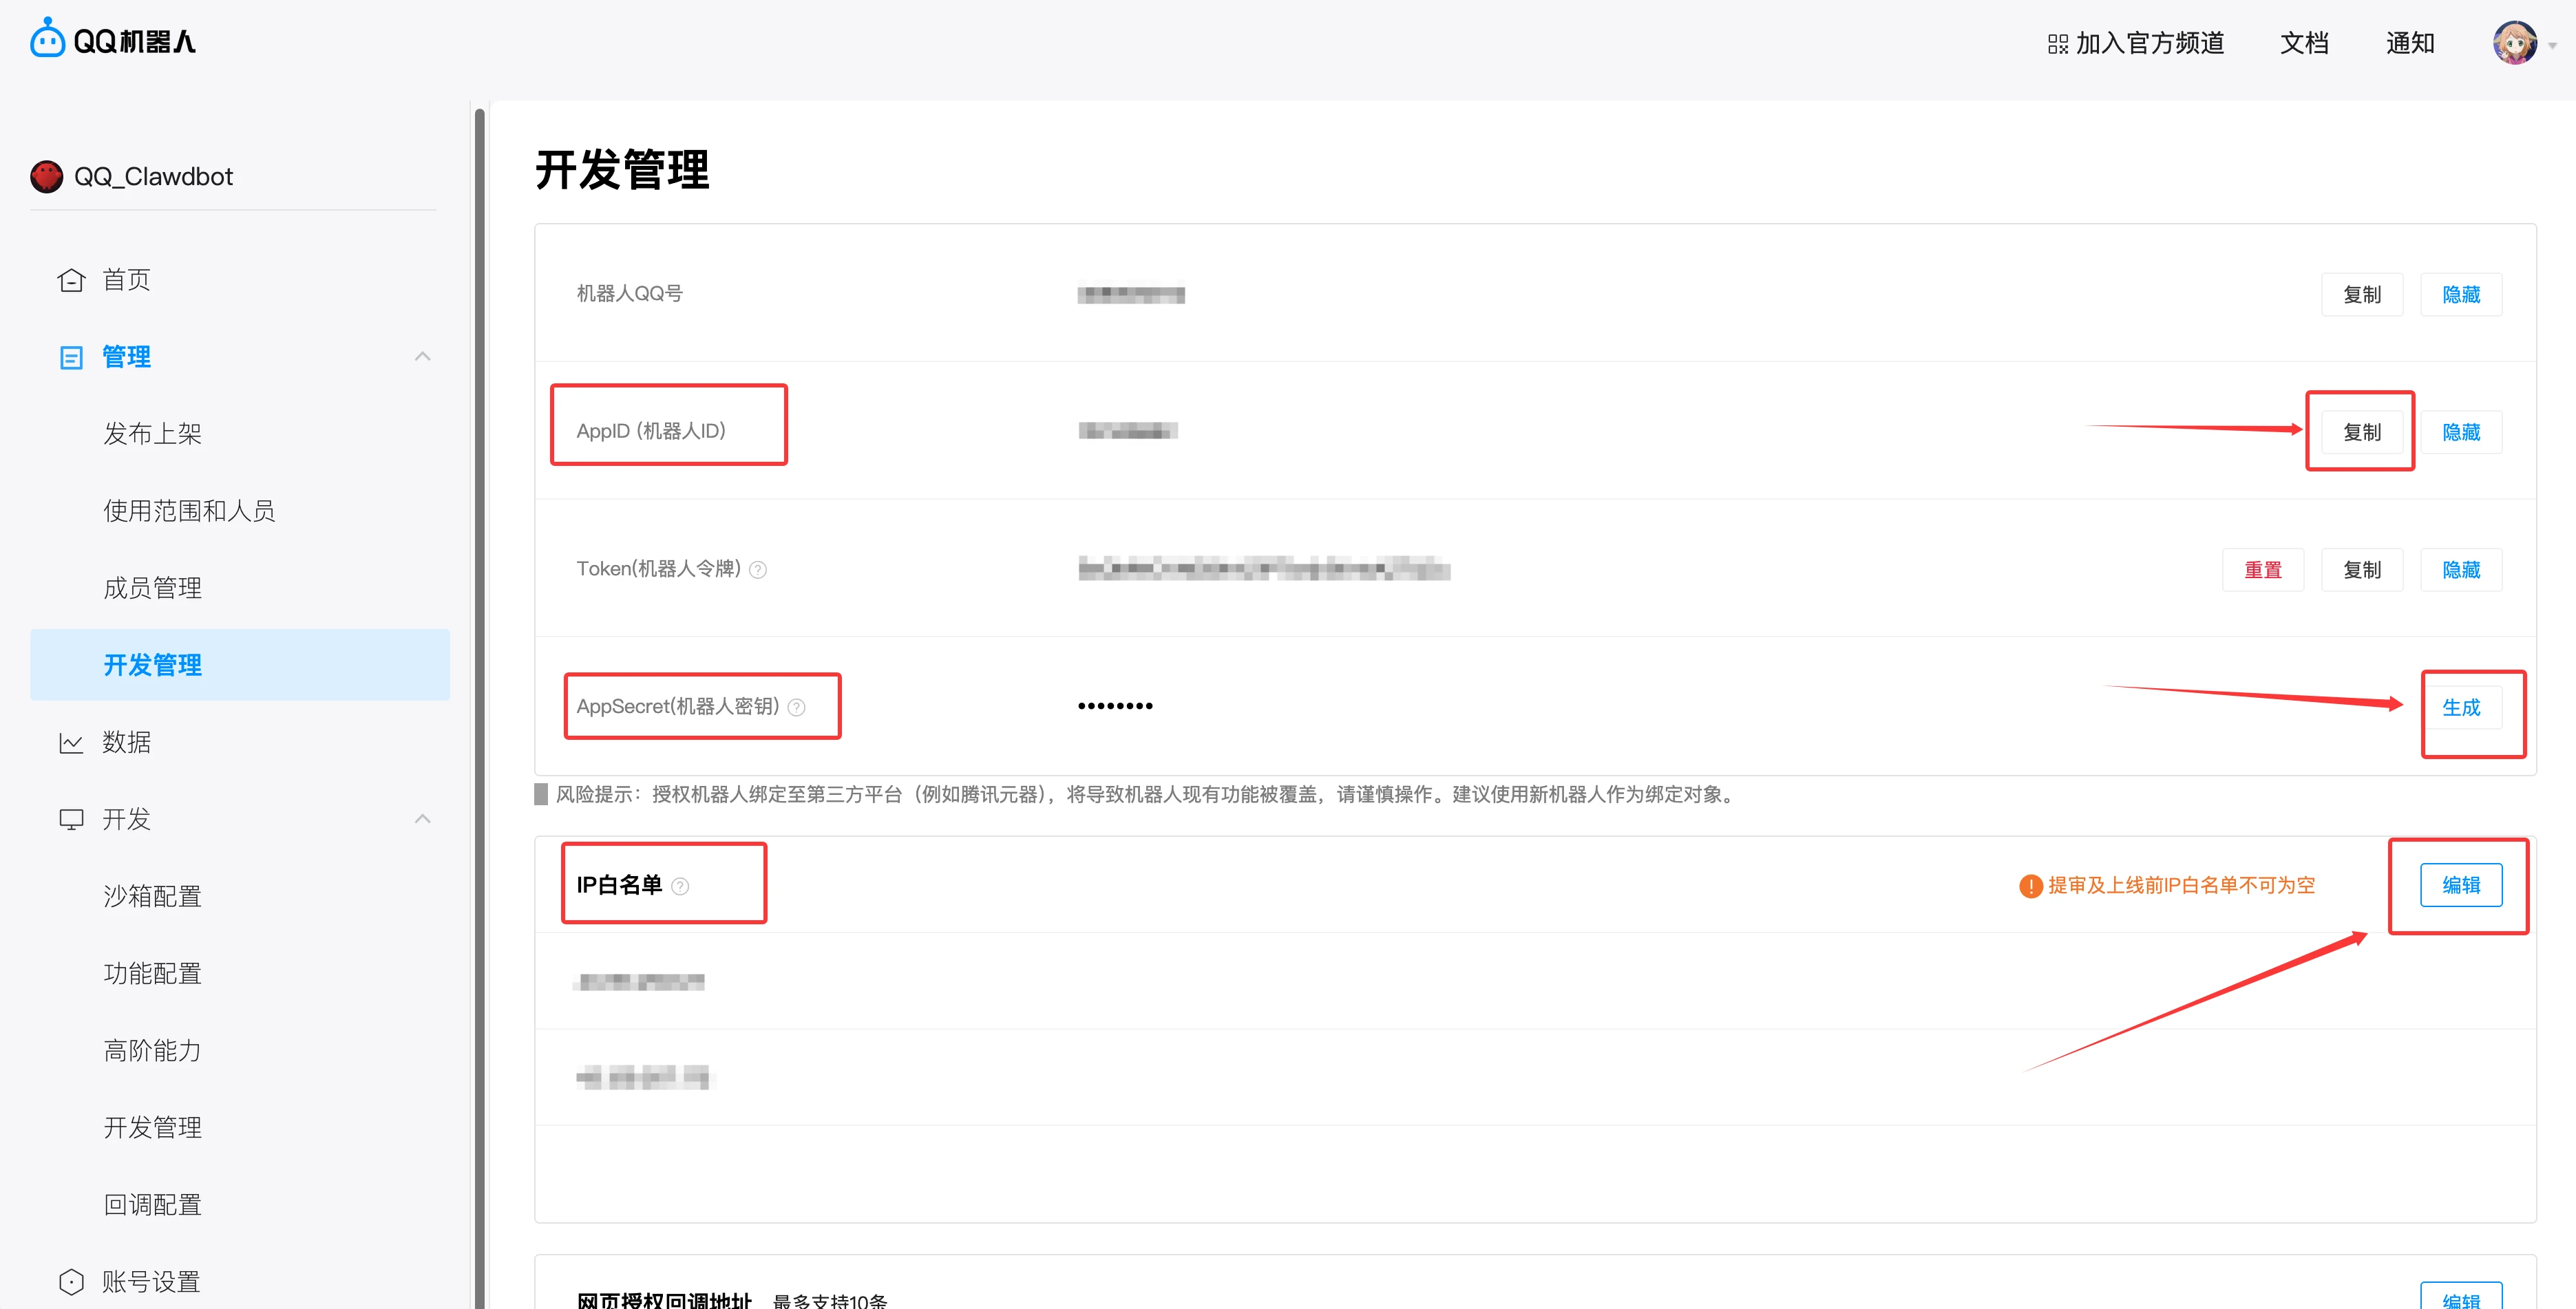Click Token help question mark icon

[758, 570]
